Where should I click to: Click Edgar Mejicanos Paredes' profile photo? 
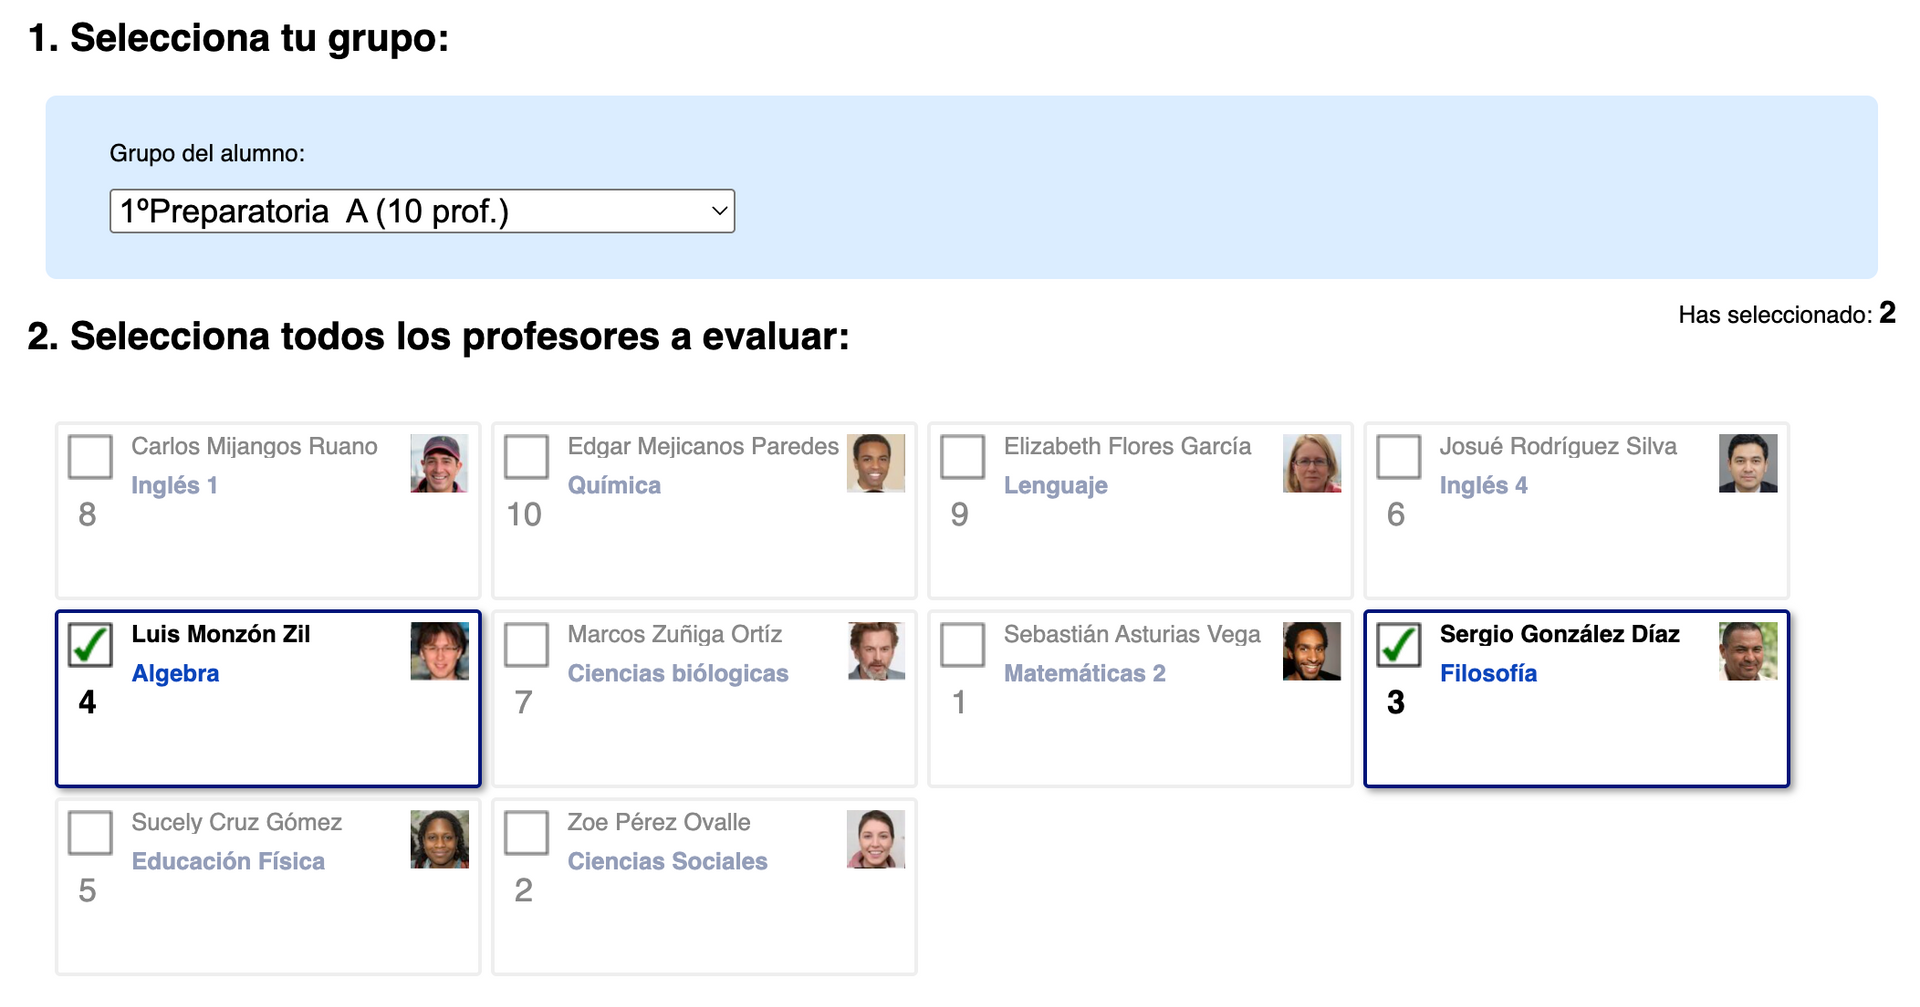click(876, 463)
